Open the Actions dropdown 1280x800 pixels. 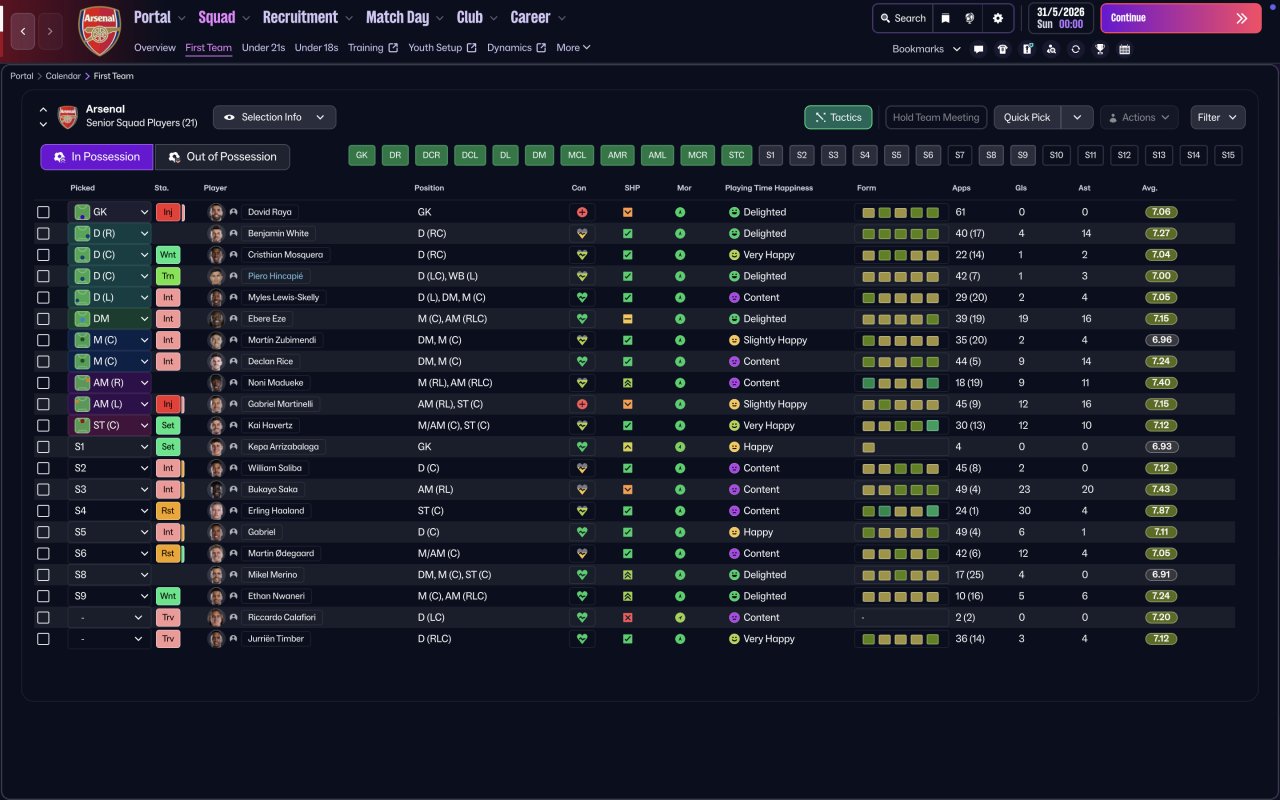click(x=1139, y=117)
